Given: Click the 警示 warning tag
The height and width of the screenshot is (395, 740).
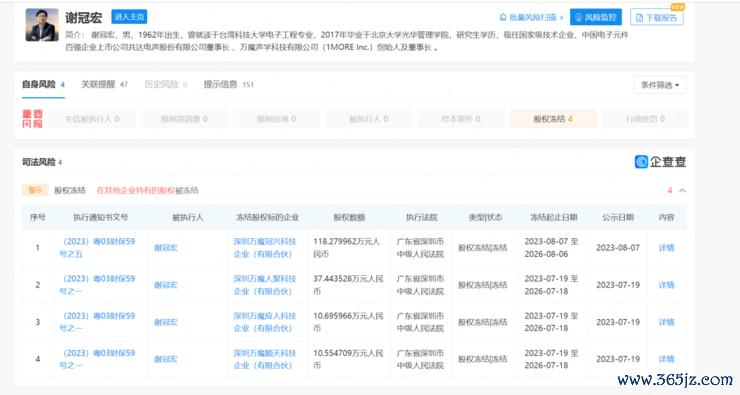Looking at the screenshot, I should 35,190.
